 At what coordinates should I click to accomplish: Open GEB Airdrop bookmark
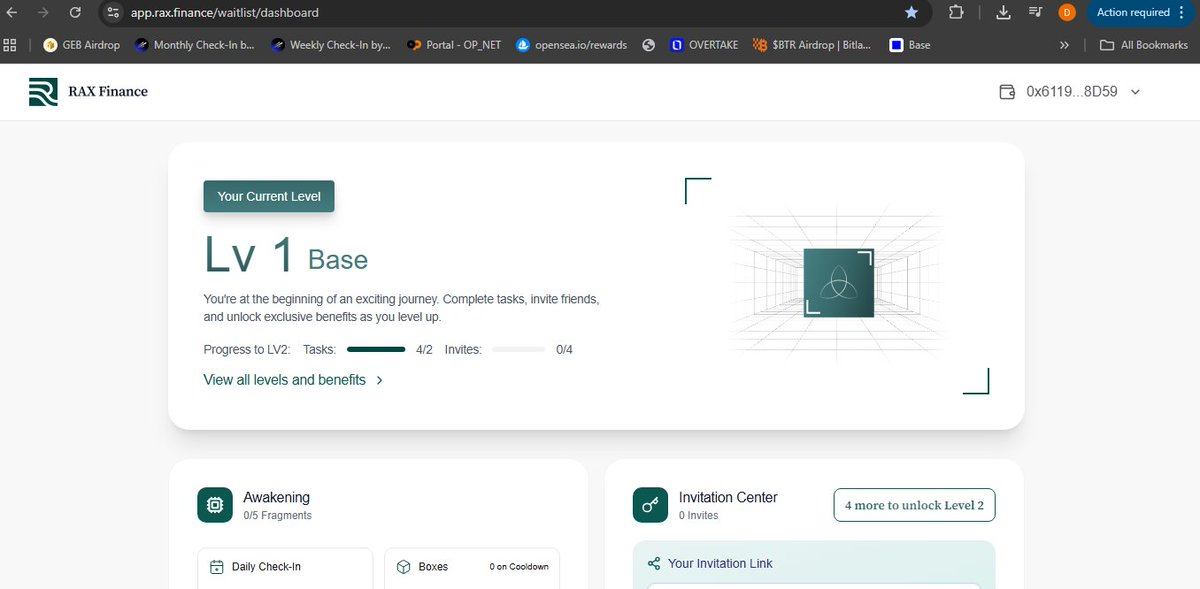tap(83, 45)
